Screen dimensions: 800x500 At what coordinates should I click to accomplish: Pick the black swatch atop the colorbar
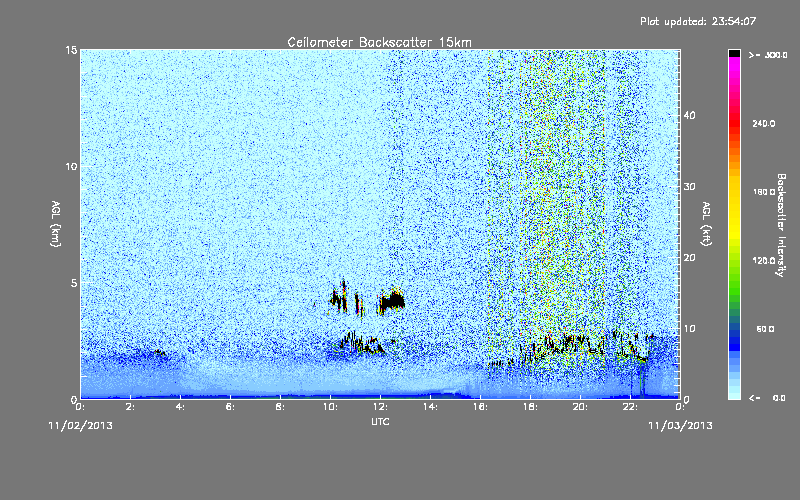coord(734,53)
